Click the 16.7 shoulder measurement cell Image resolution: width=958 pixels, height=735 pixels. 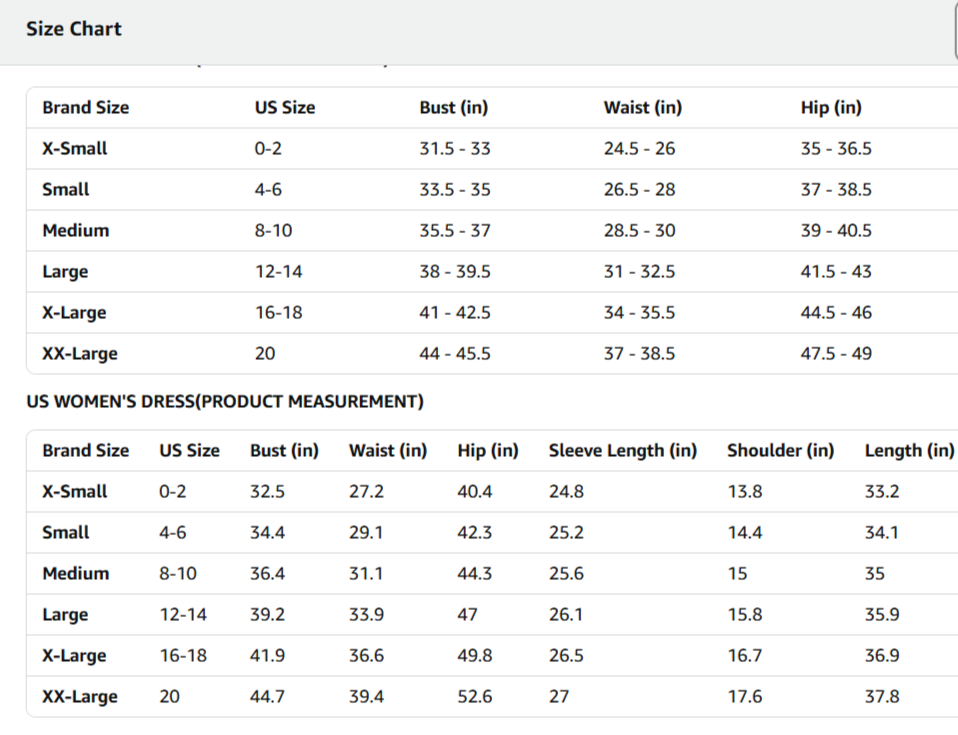745,656
